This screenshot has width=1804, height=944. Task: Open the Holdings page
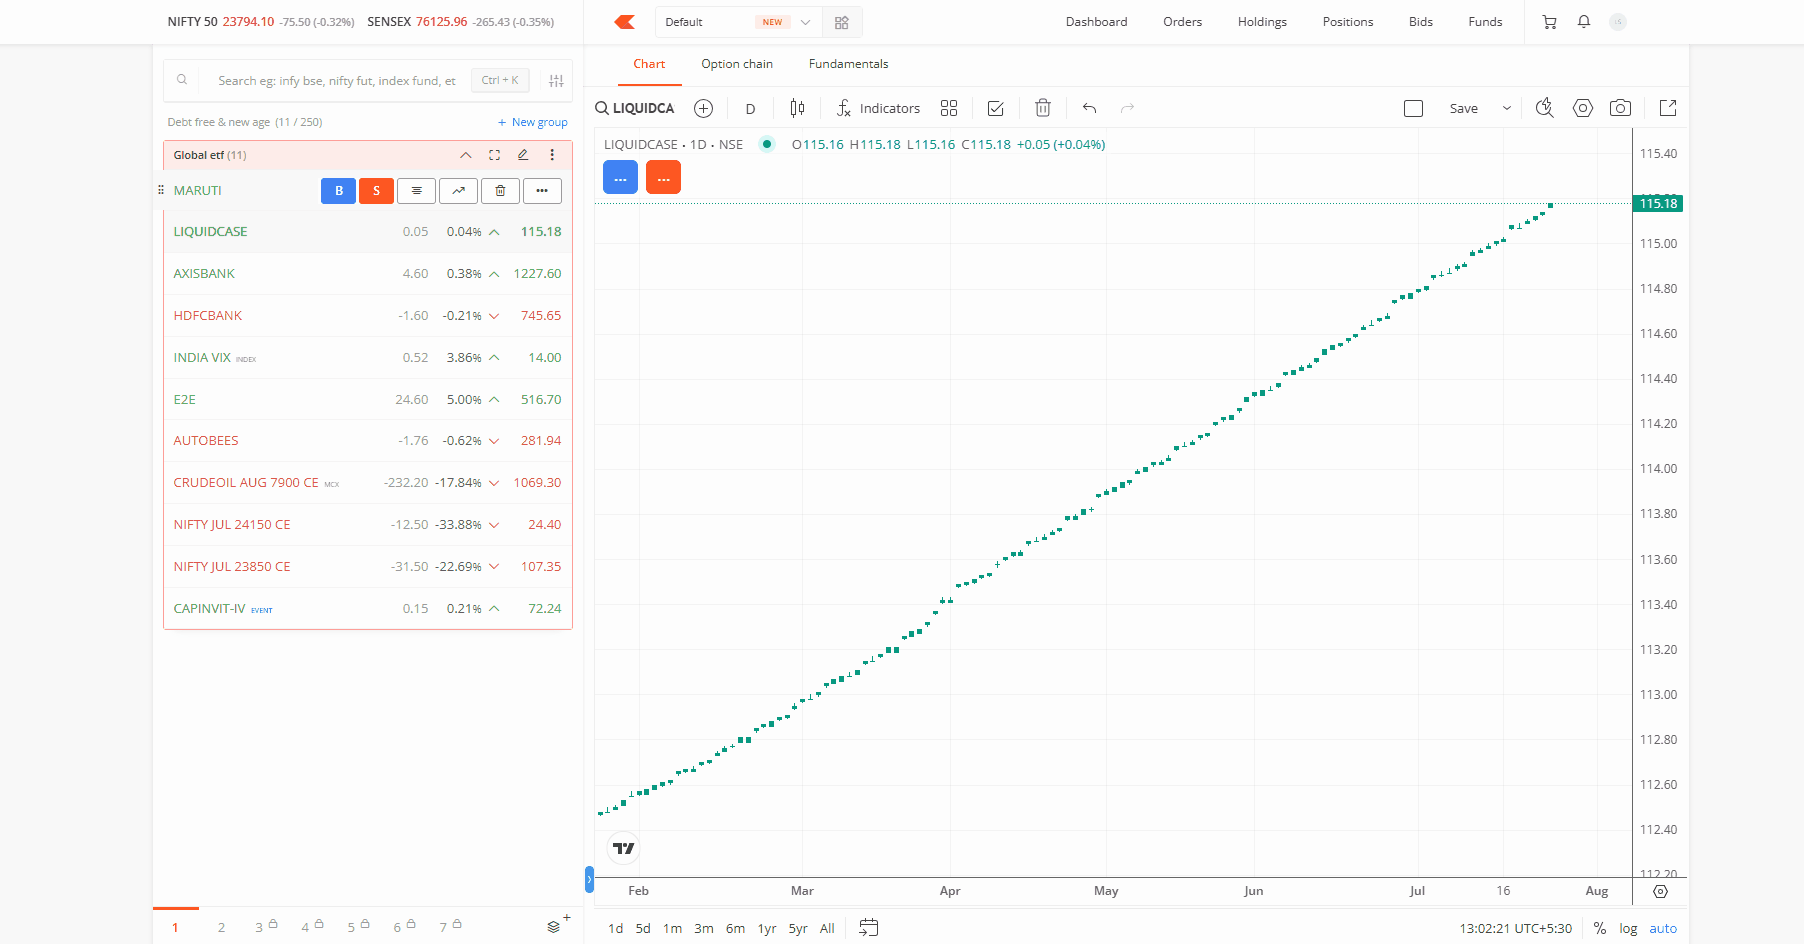tap(1262, 22)
